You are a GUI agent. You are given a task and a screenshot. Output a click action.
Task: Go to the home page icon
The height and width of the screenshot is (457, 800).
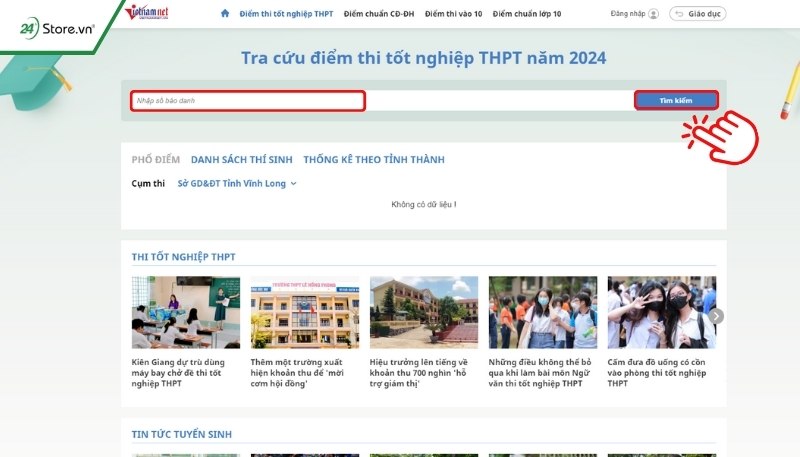(225, 13)
